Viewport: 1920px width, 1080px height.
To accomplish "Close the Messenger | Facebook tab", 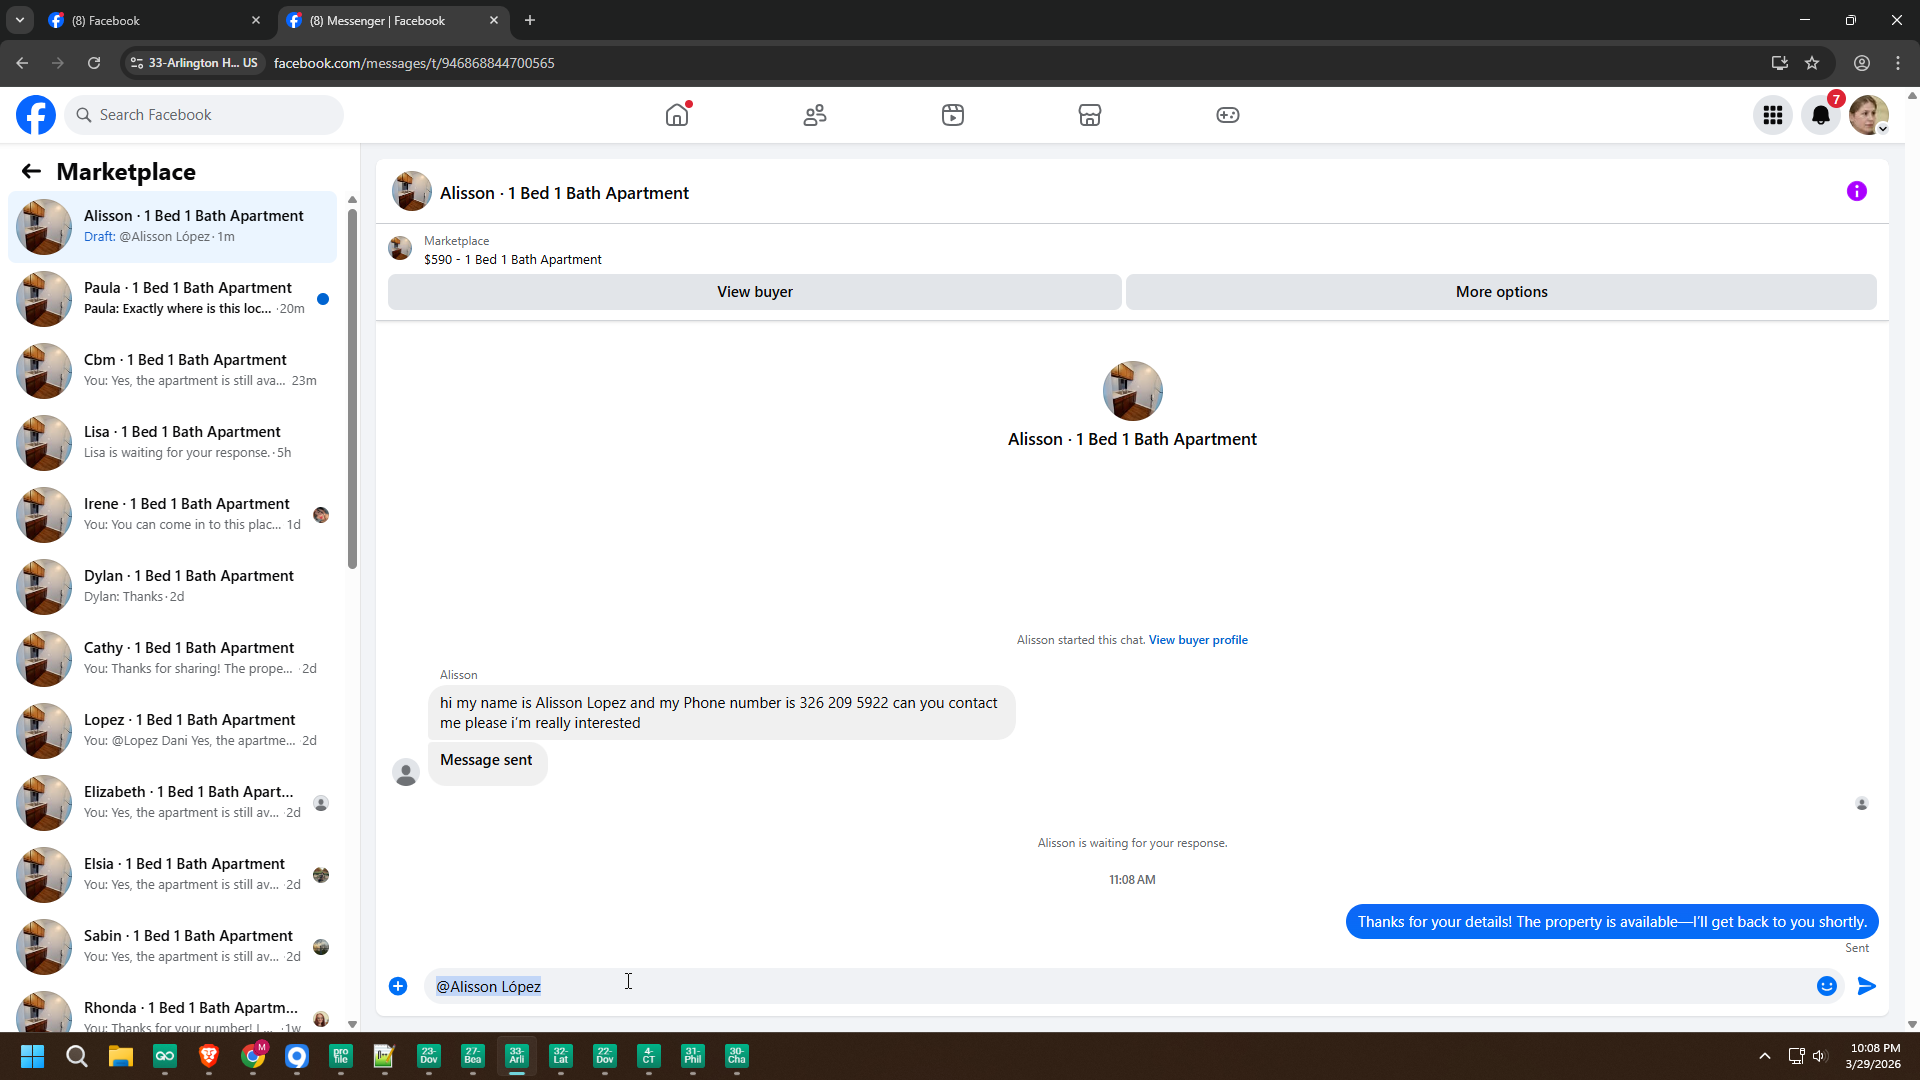I will tap(494, 20).
